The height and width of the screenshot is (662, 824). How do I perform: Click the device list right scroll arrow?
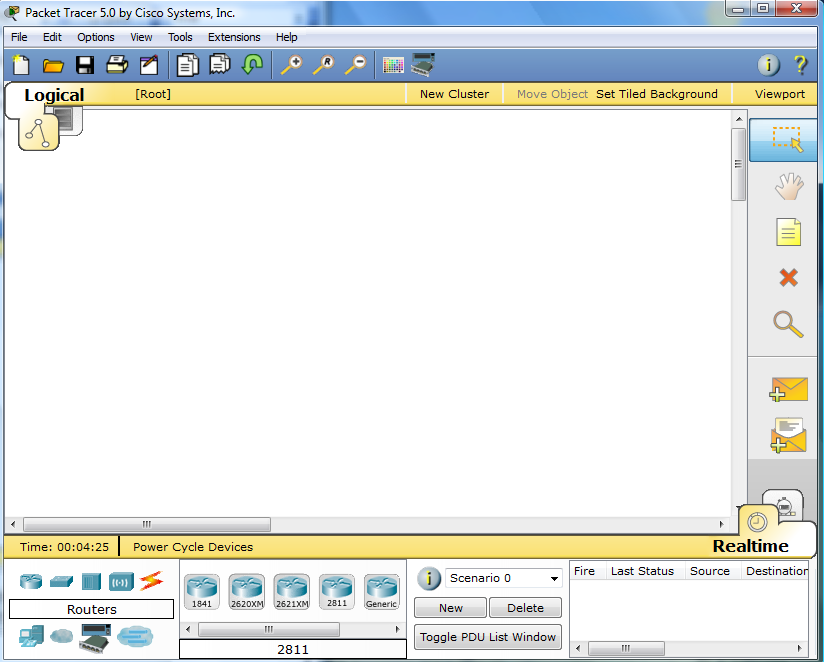[397, 629]
